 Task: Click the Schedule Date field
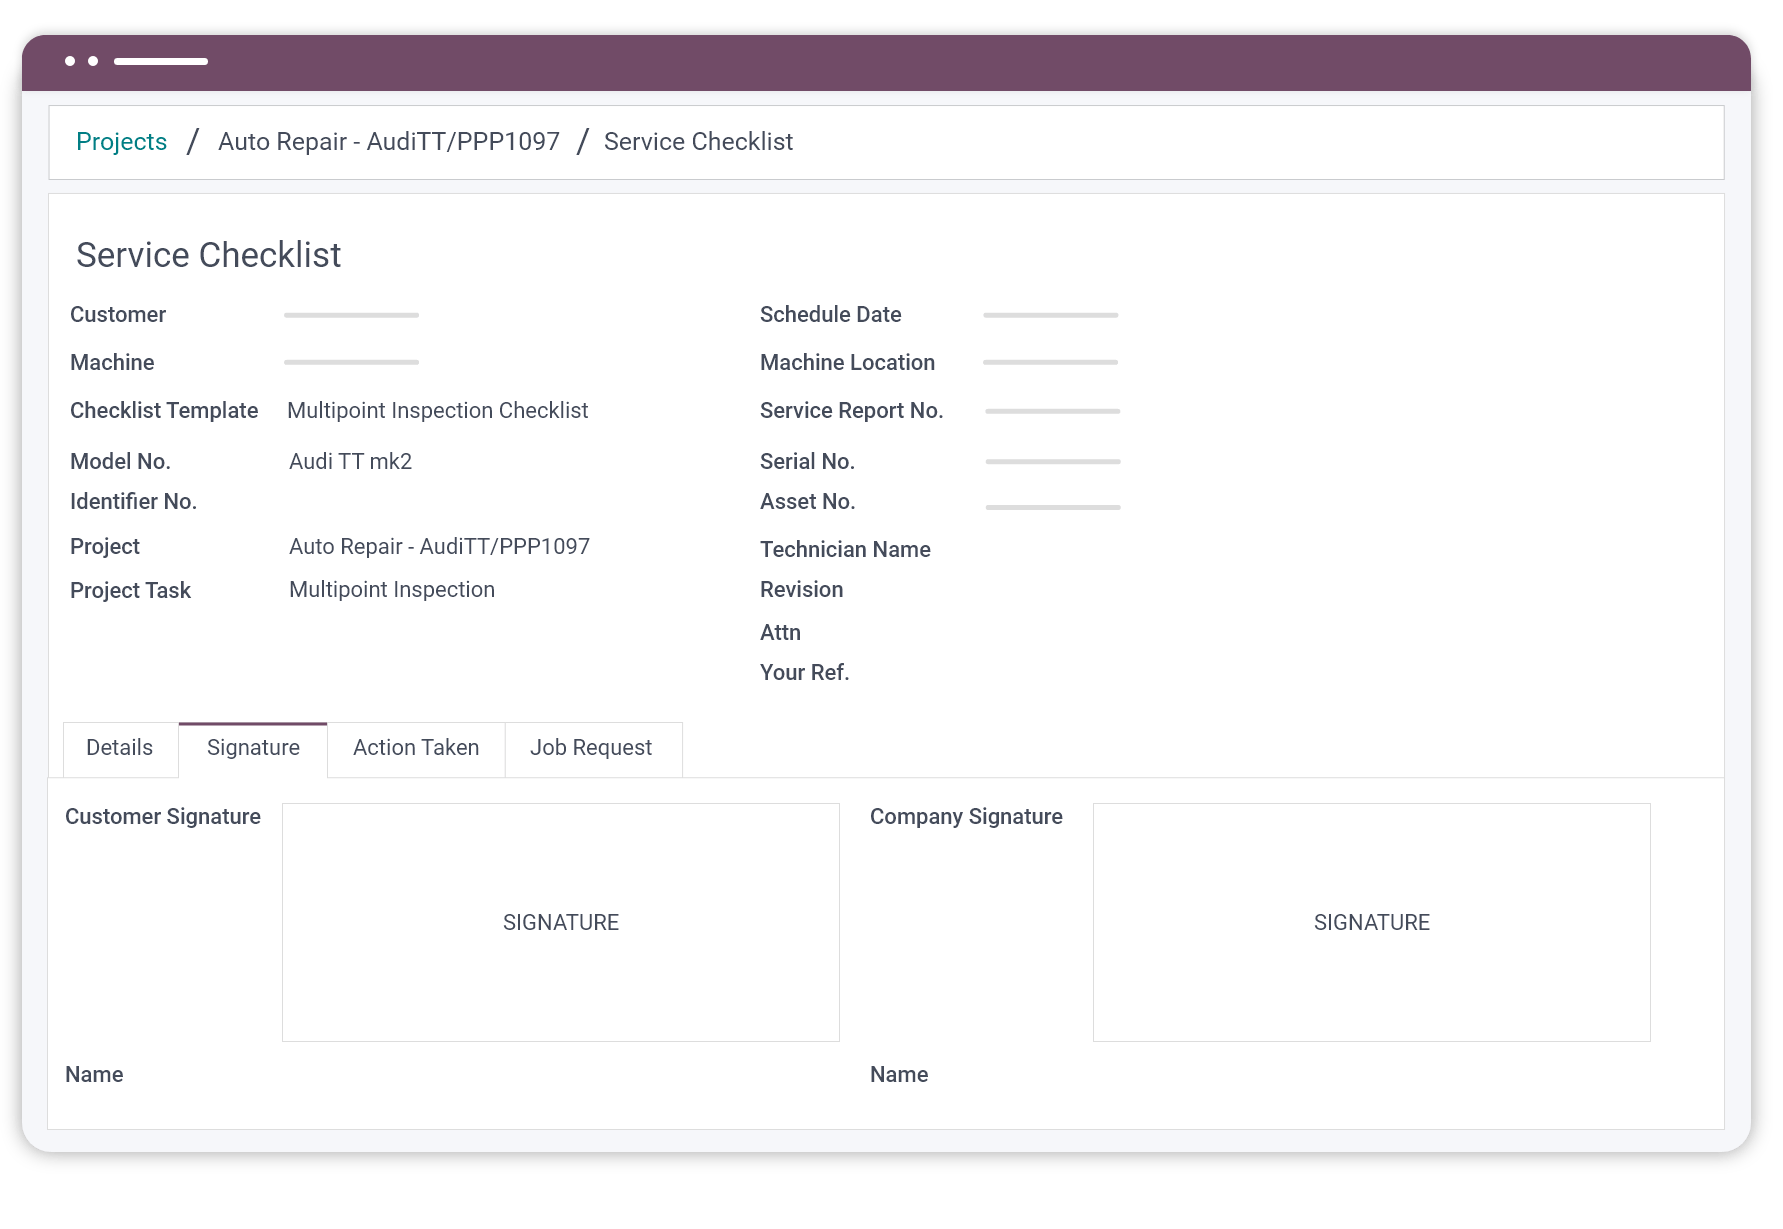tap(1050, 314)
